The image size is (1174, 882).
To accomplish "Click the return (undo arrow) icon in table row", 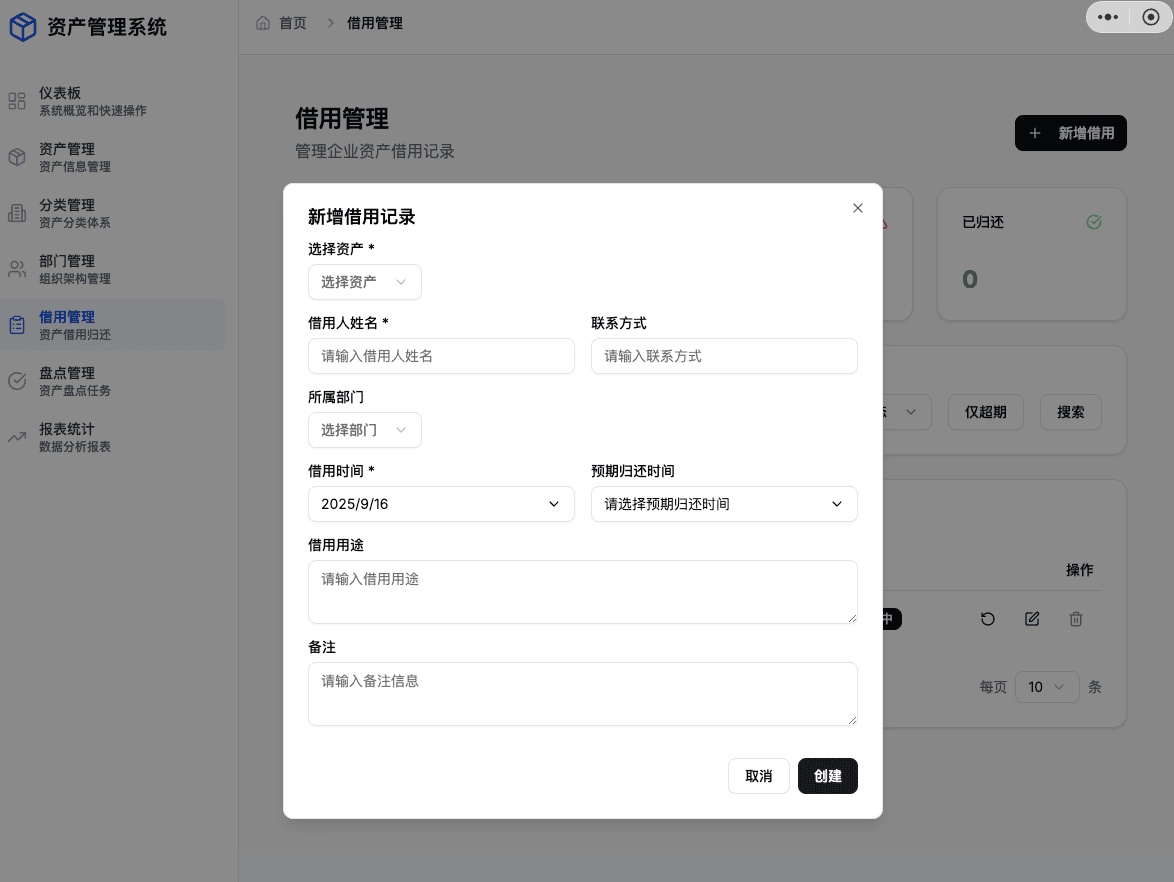I will click(988, 619).
